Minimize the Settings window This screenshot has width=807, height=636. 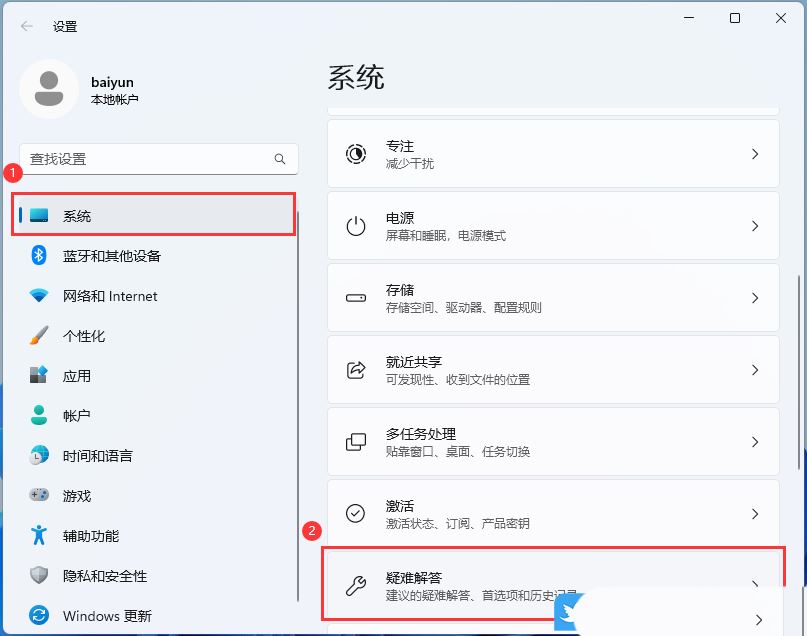tap(689, 18)
